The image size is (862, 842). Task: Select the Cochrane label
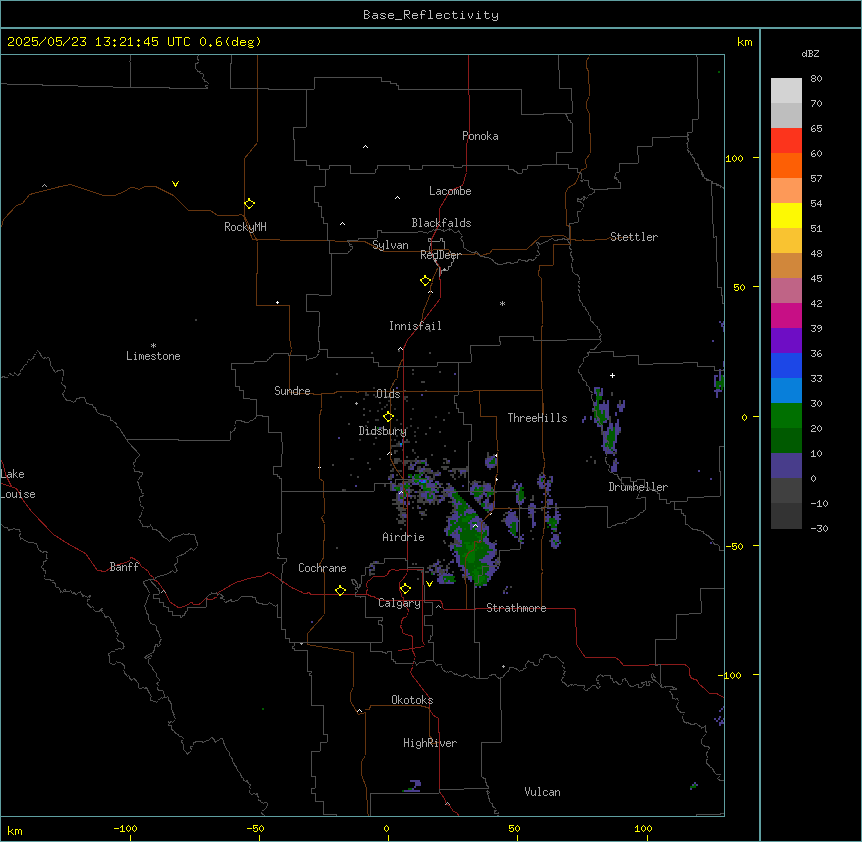[x=322, y=568]
